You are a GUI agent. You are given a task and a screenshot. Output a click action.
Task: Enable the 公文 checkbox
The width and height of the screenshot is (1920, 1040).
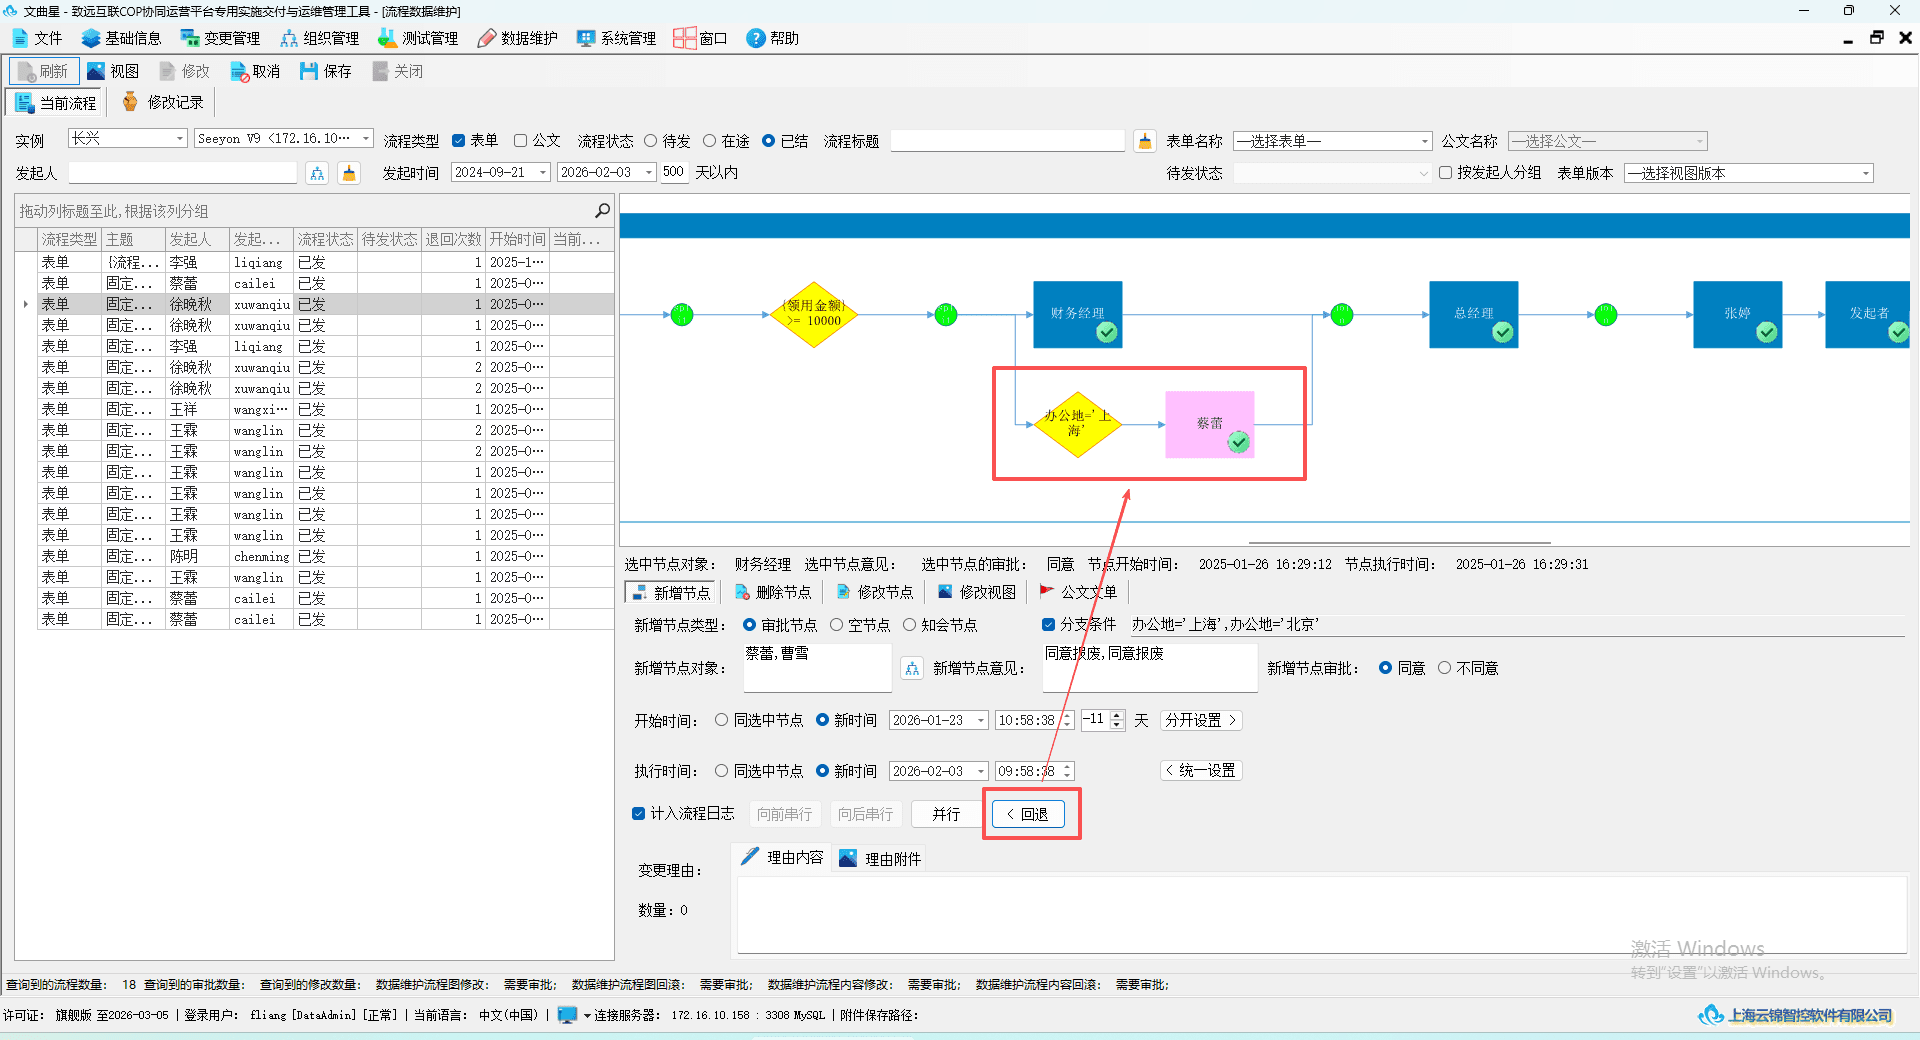tap(520, 141)
